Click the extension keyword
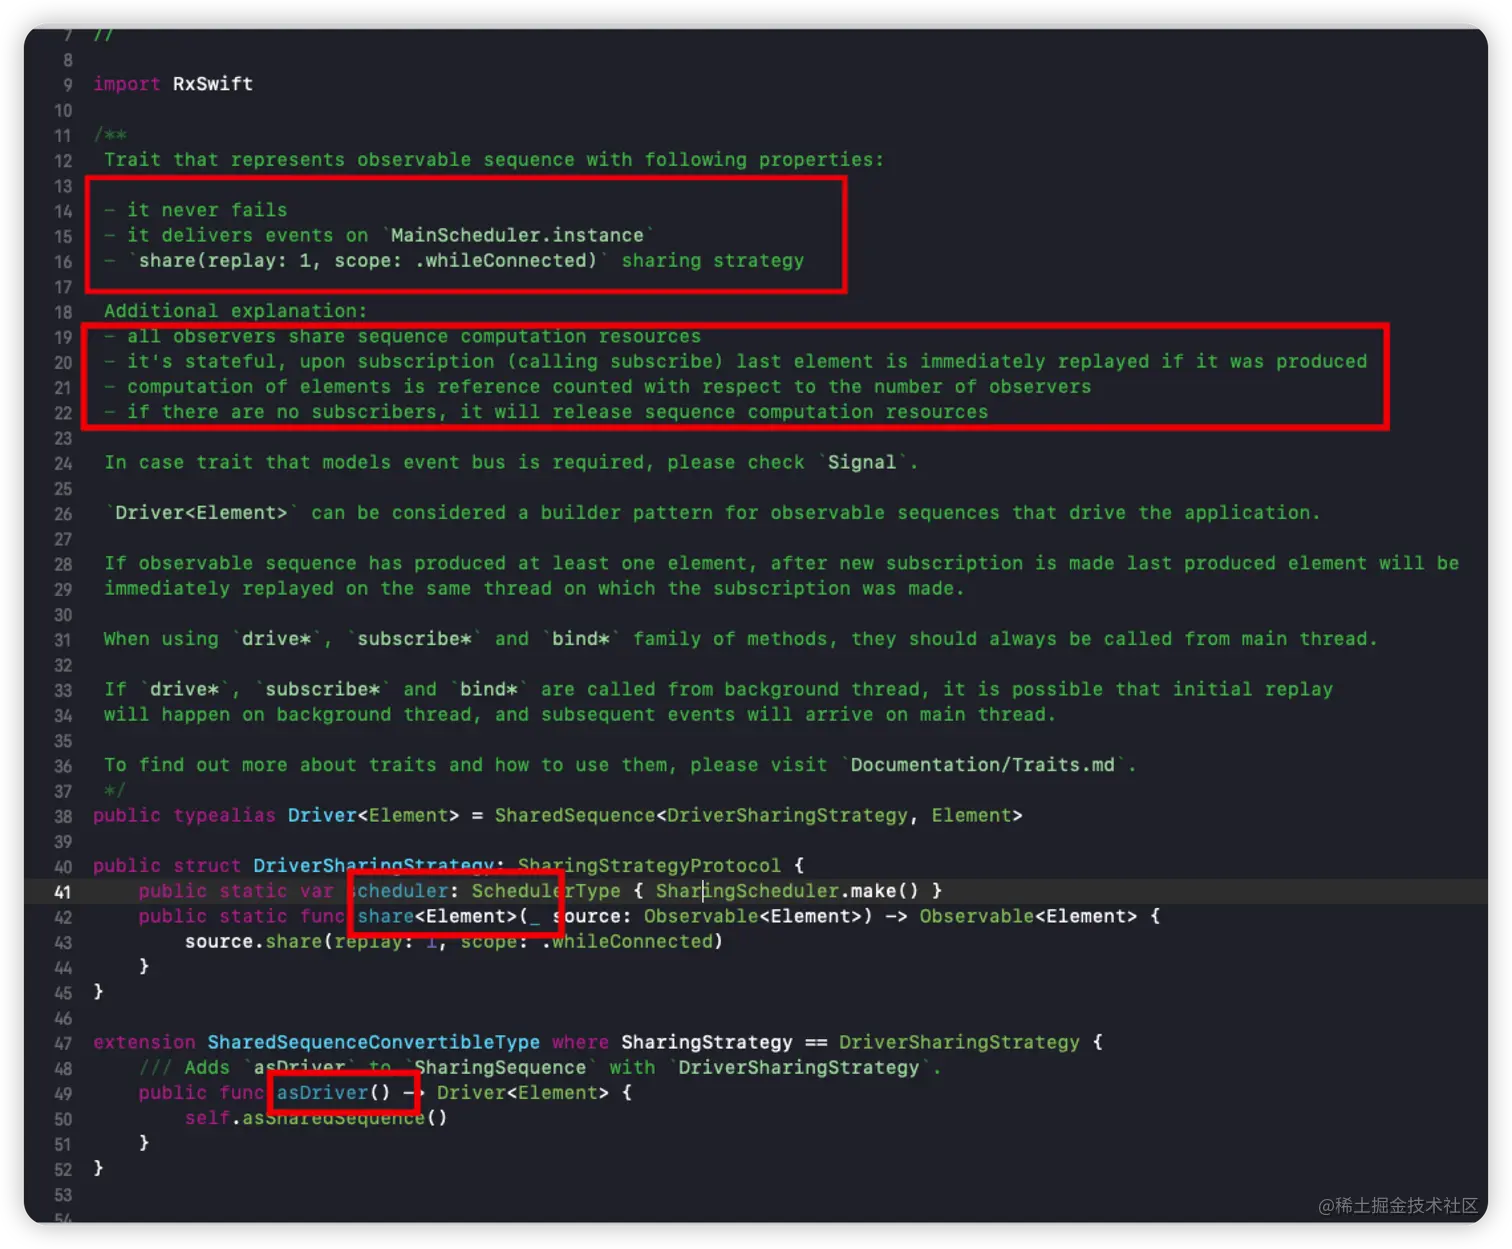Viewport: 1512px width, 1249px height. coord(144,1042)
